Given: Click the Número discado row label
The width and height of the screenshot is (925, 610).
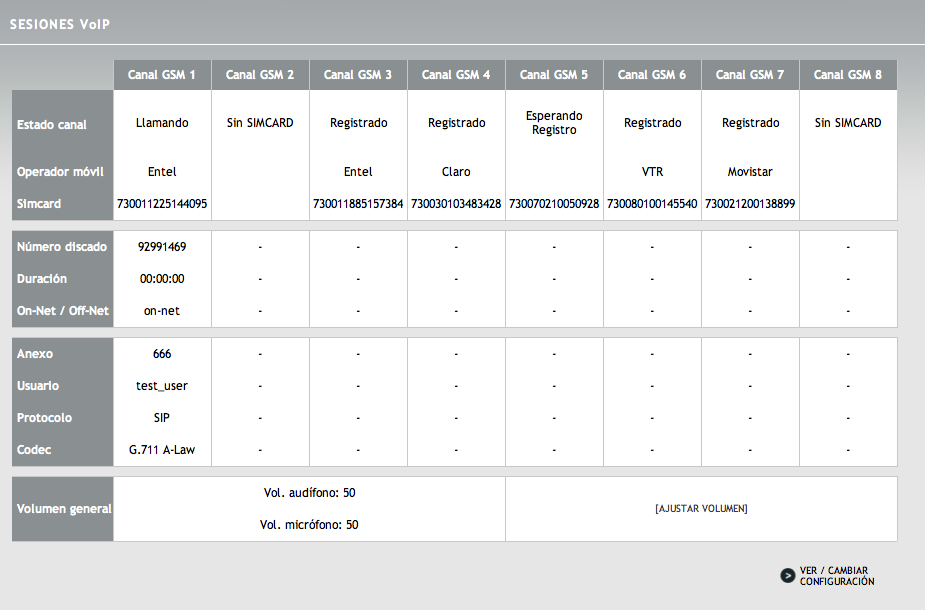Looking at the screenshot, I should (x=61, y=247).
